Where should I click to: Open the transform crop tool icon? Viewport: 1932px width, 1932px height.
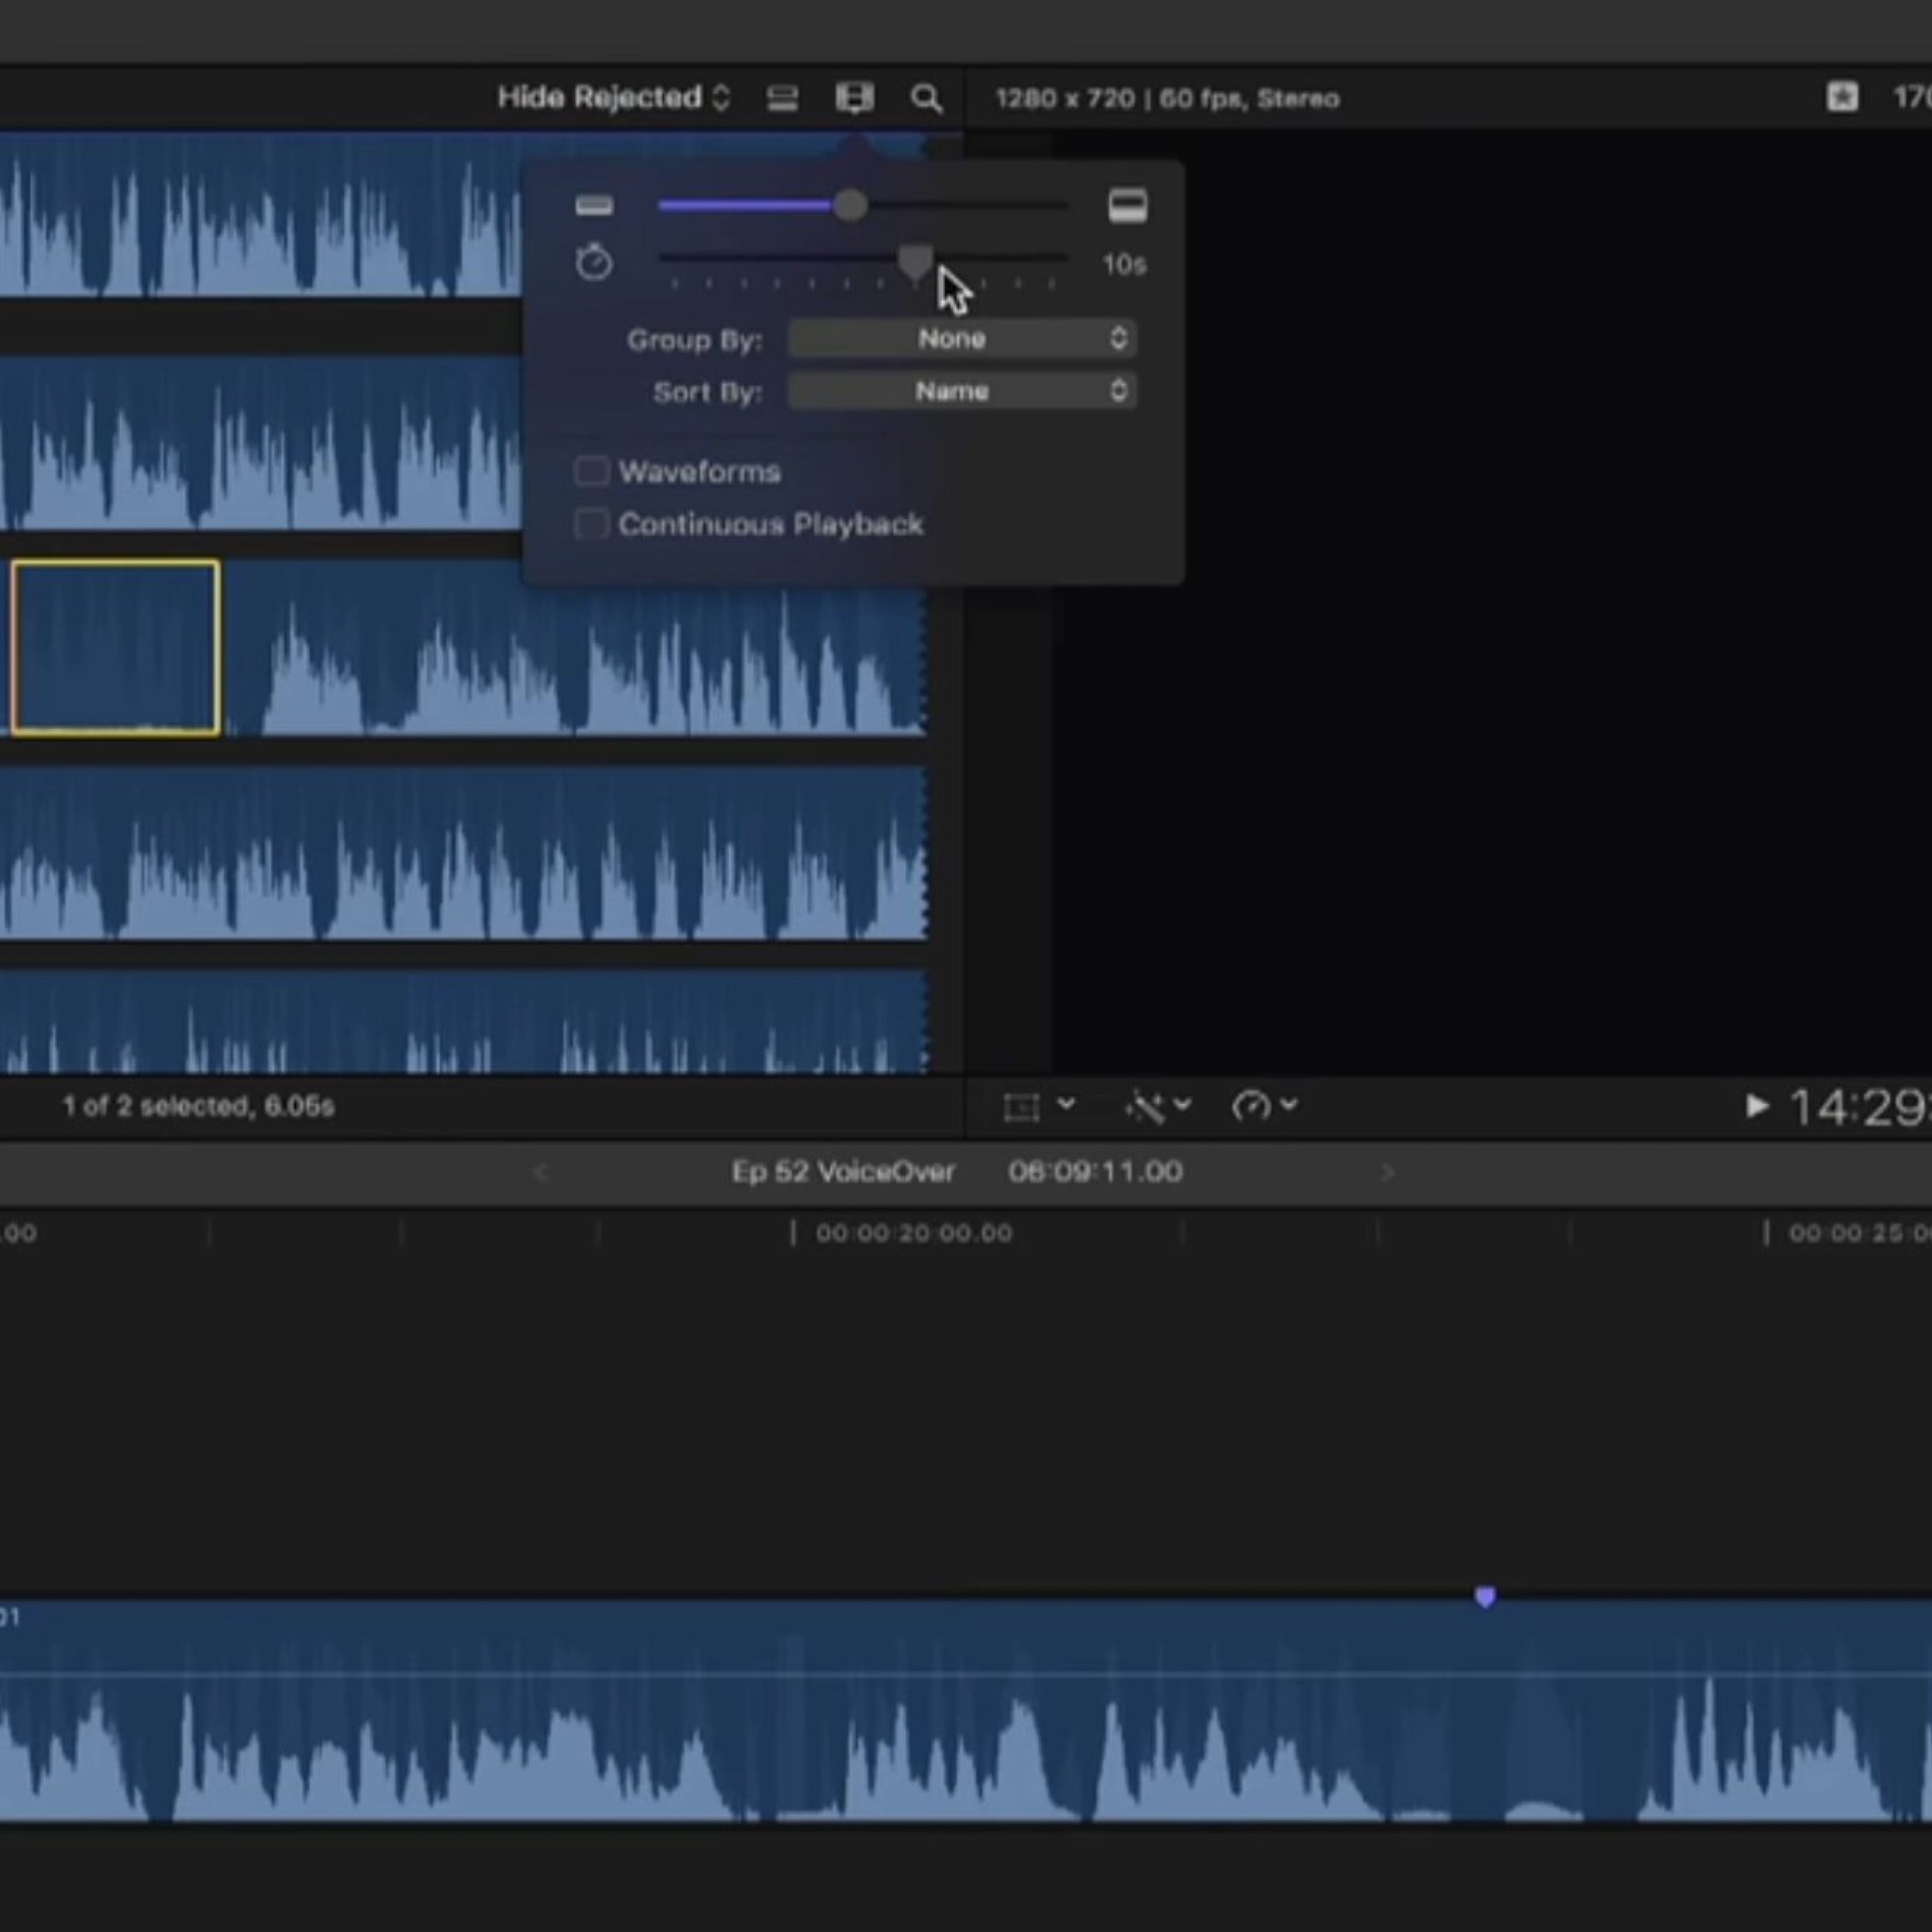point(1021,1107)
